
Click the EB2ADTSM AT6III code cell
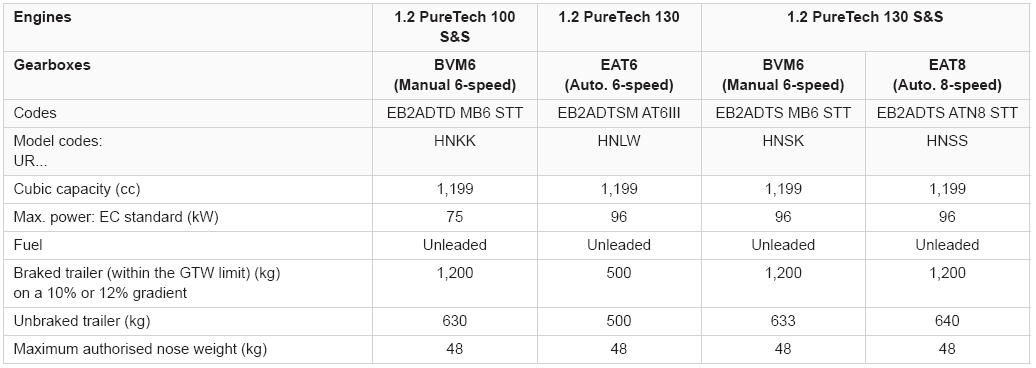point(619,113)
